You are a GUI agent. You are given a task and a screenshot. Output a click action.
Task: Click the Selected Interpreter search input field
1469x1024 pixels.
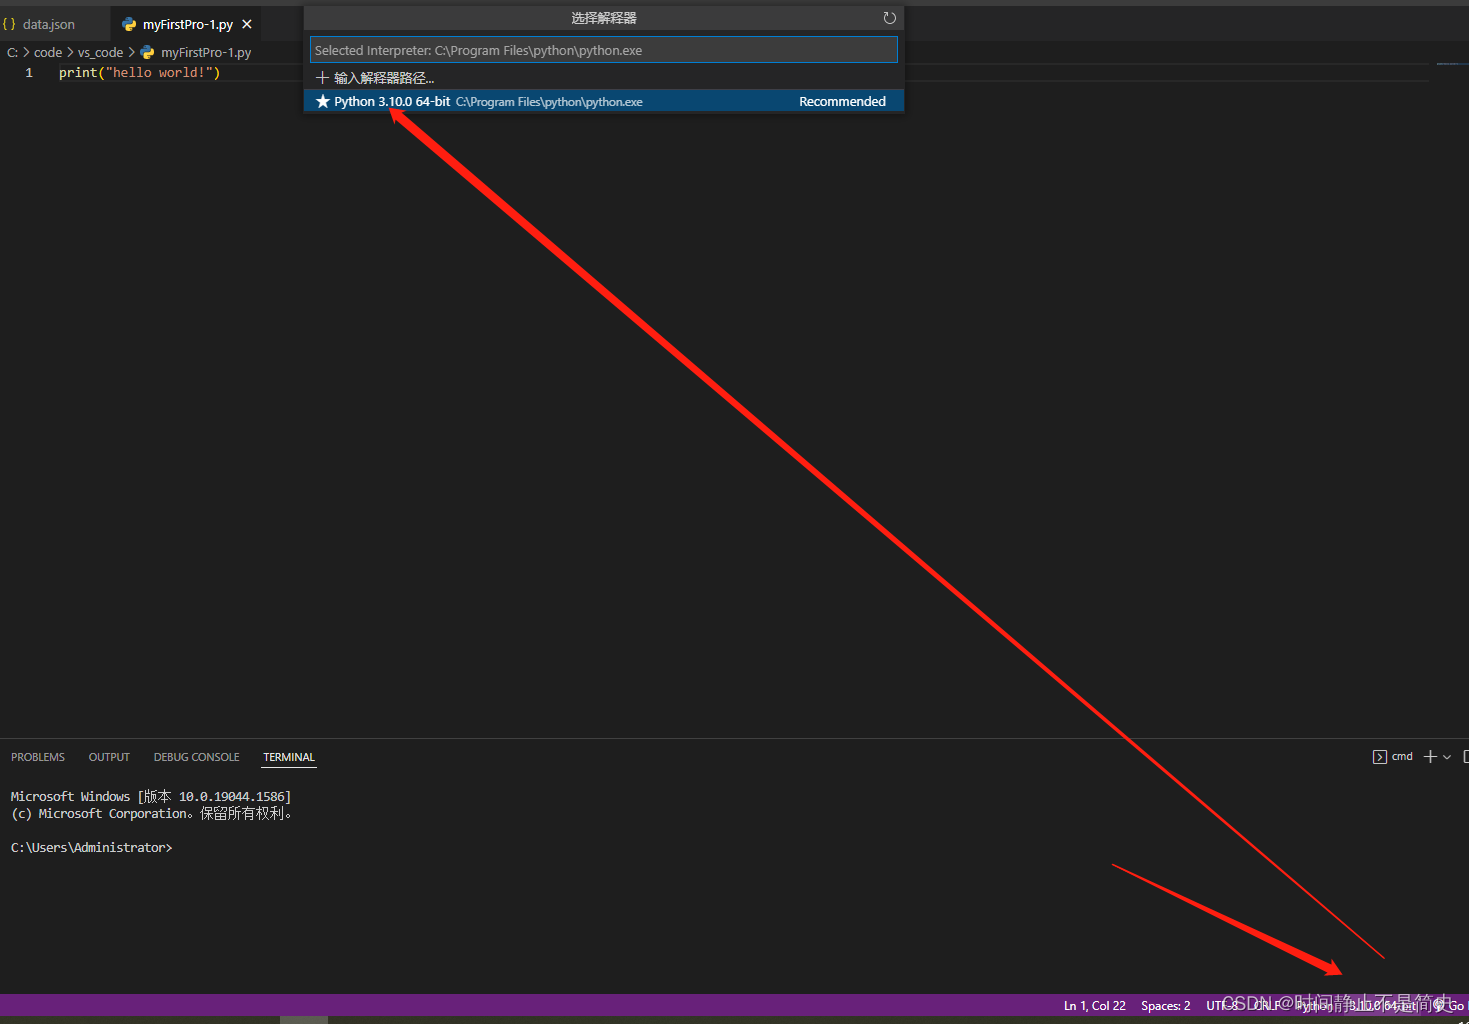click(x=603, y=50)
